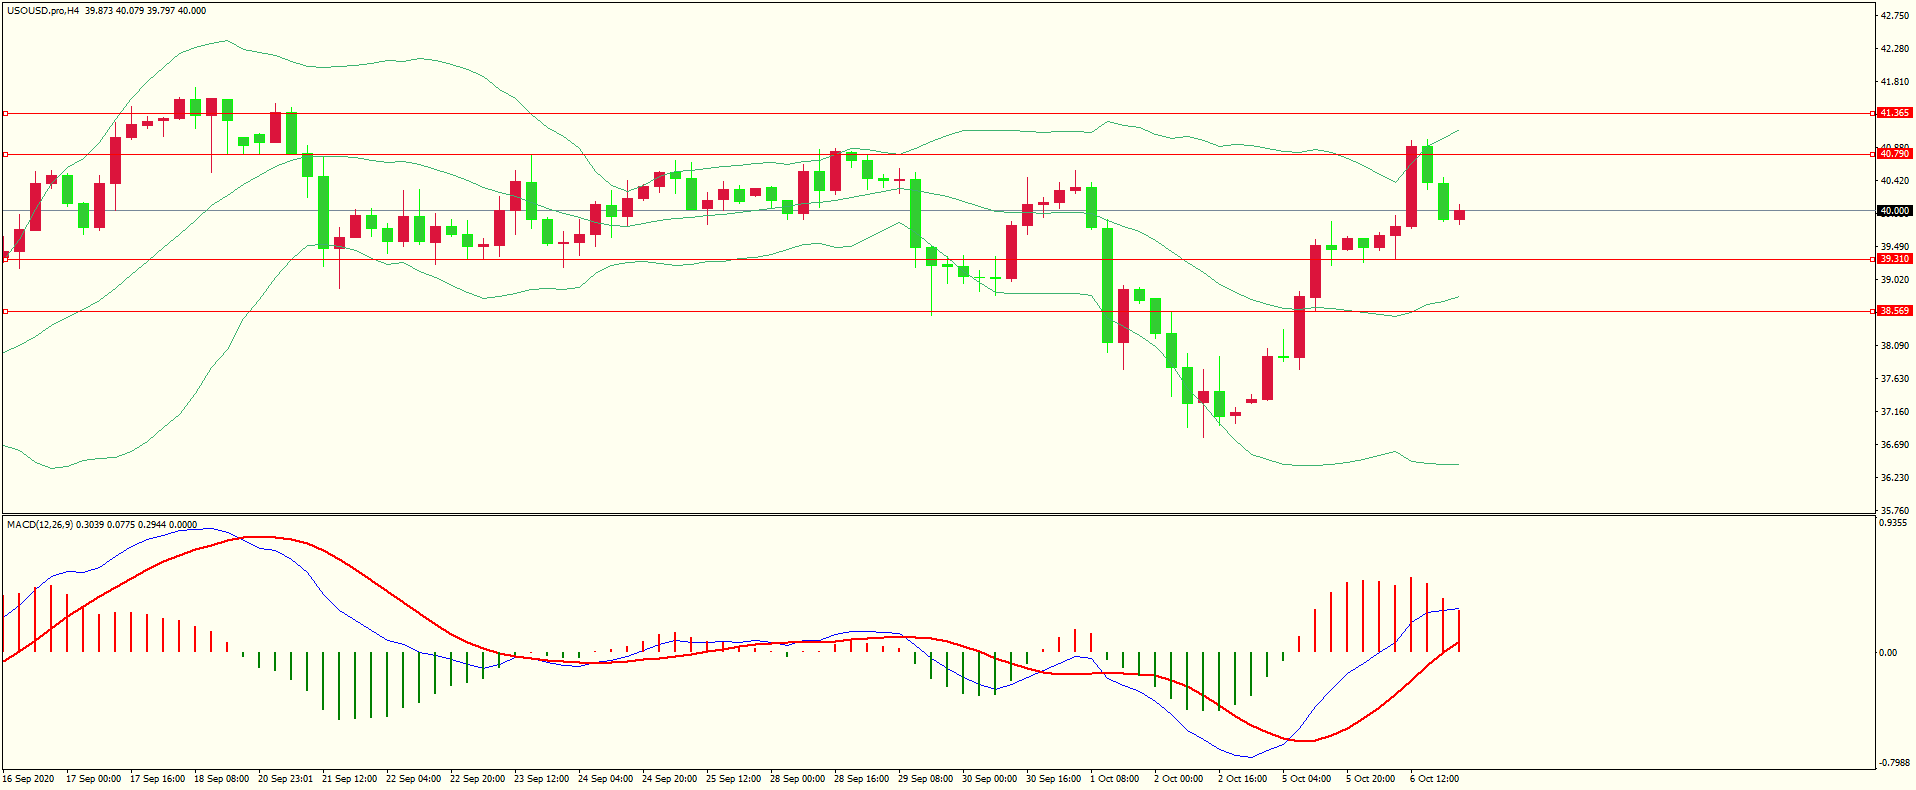Click the 36.690 price axis value
The width and height of the screenshot is (1916, 790).
1895,445
